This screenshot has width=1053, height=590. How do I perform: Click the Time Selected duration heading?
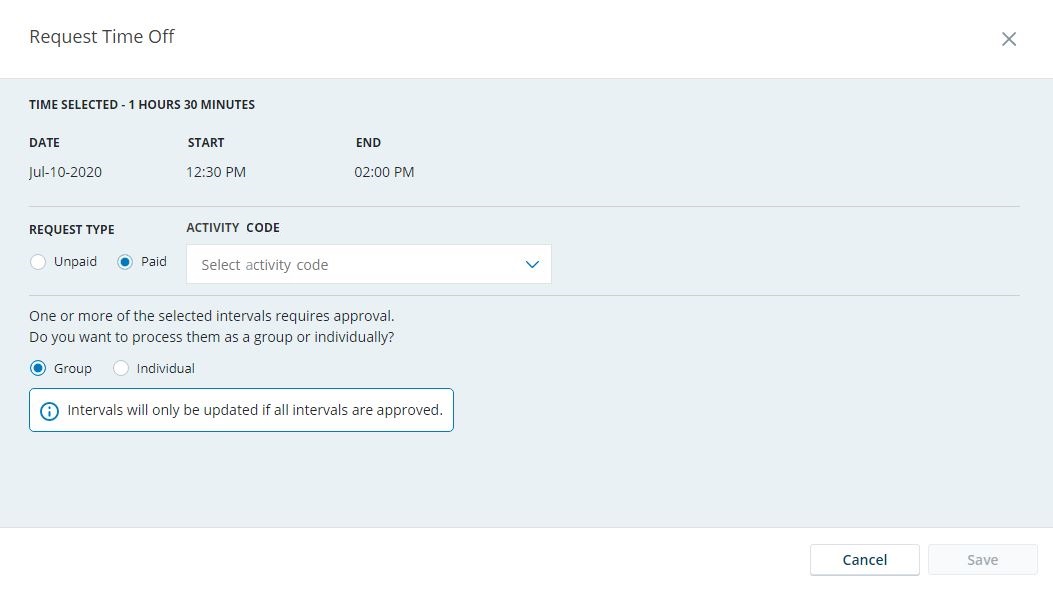(x=142, y=105)
